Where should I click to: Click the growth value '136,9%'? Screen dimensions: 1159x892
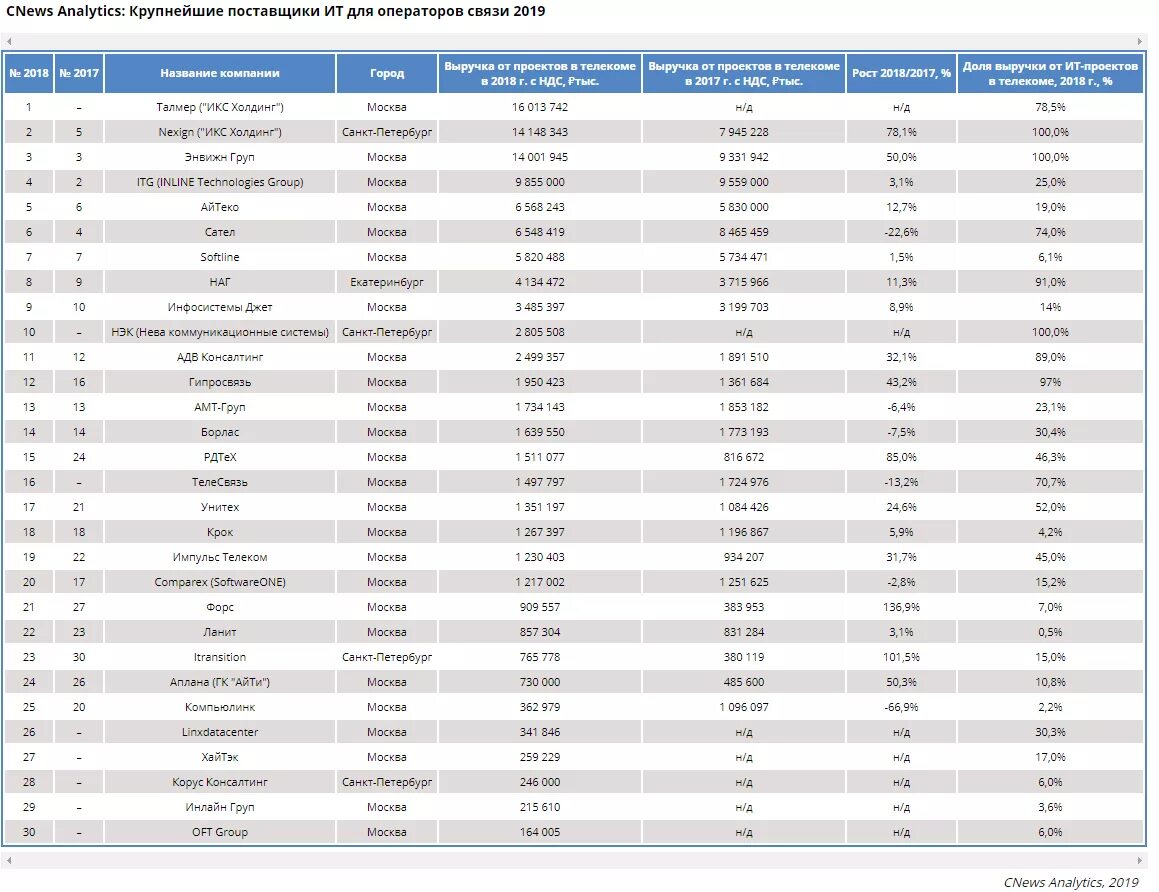tap(901, 607)
